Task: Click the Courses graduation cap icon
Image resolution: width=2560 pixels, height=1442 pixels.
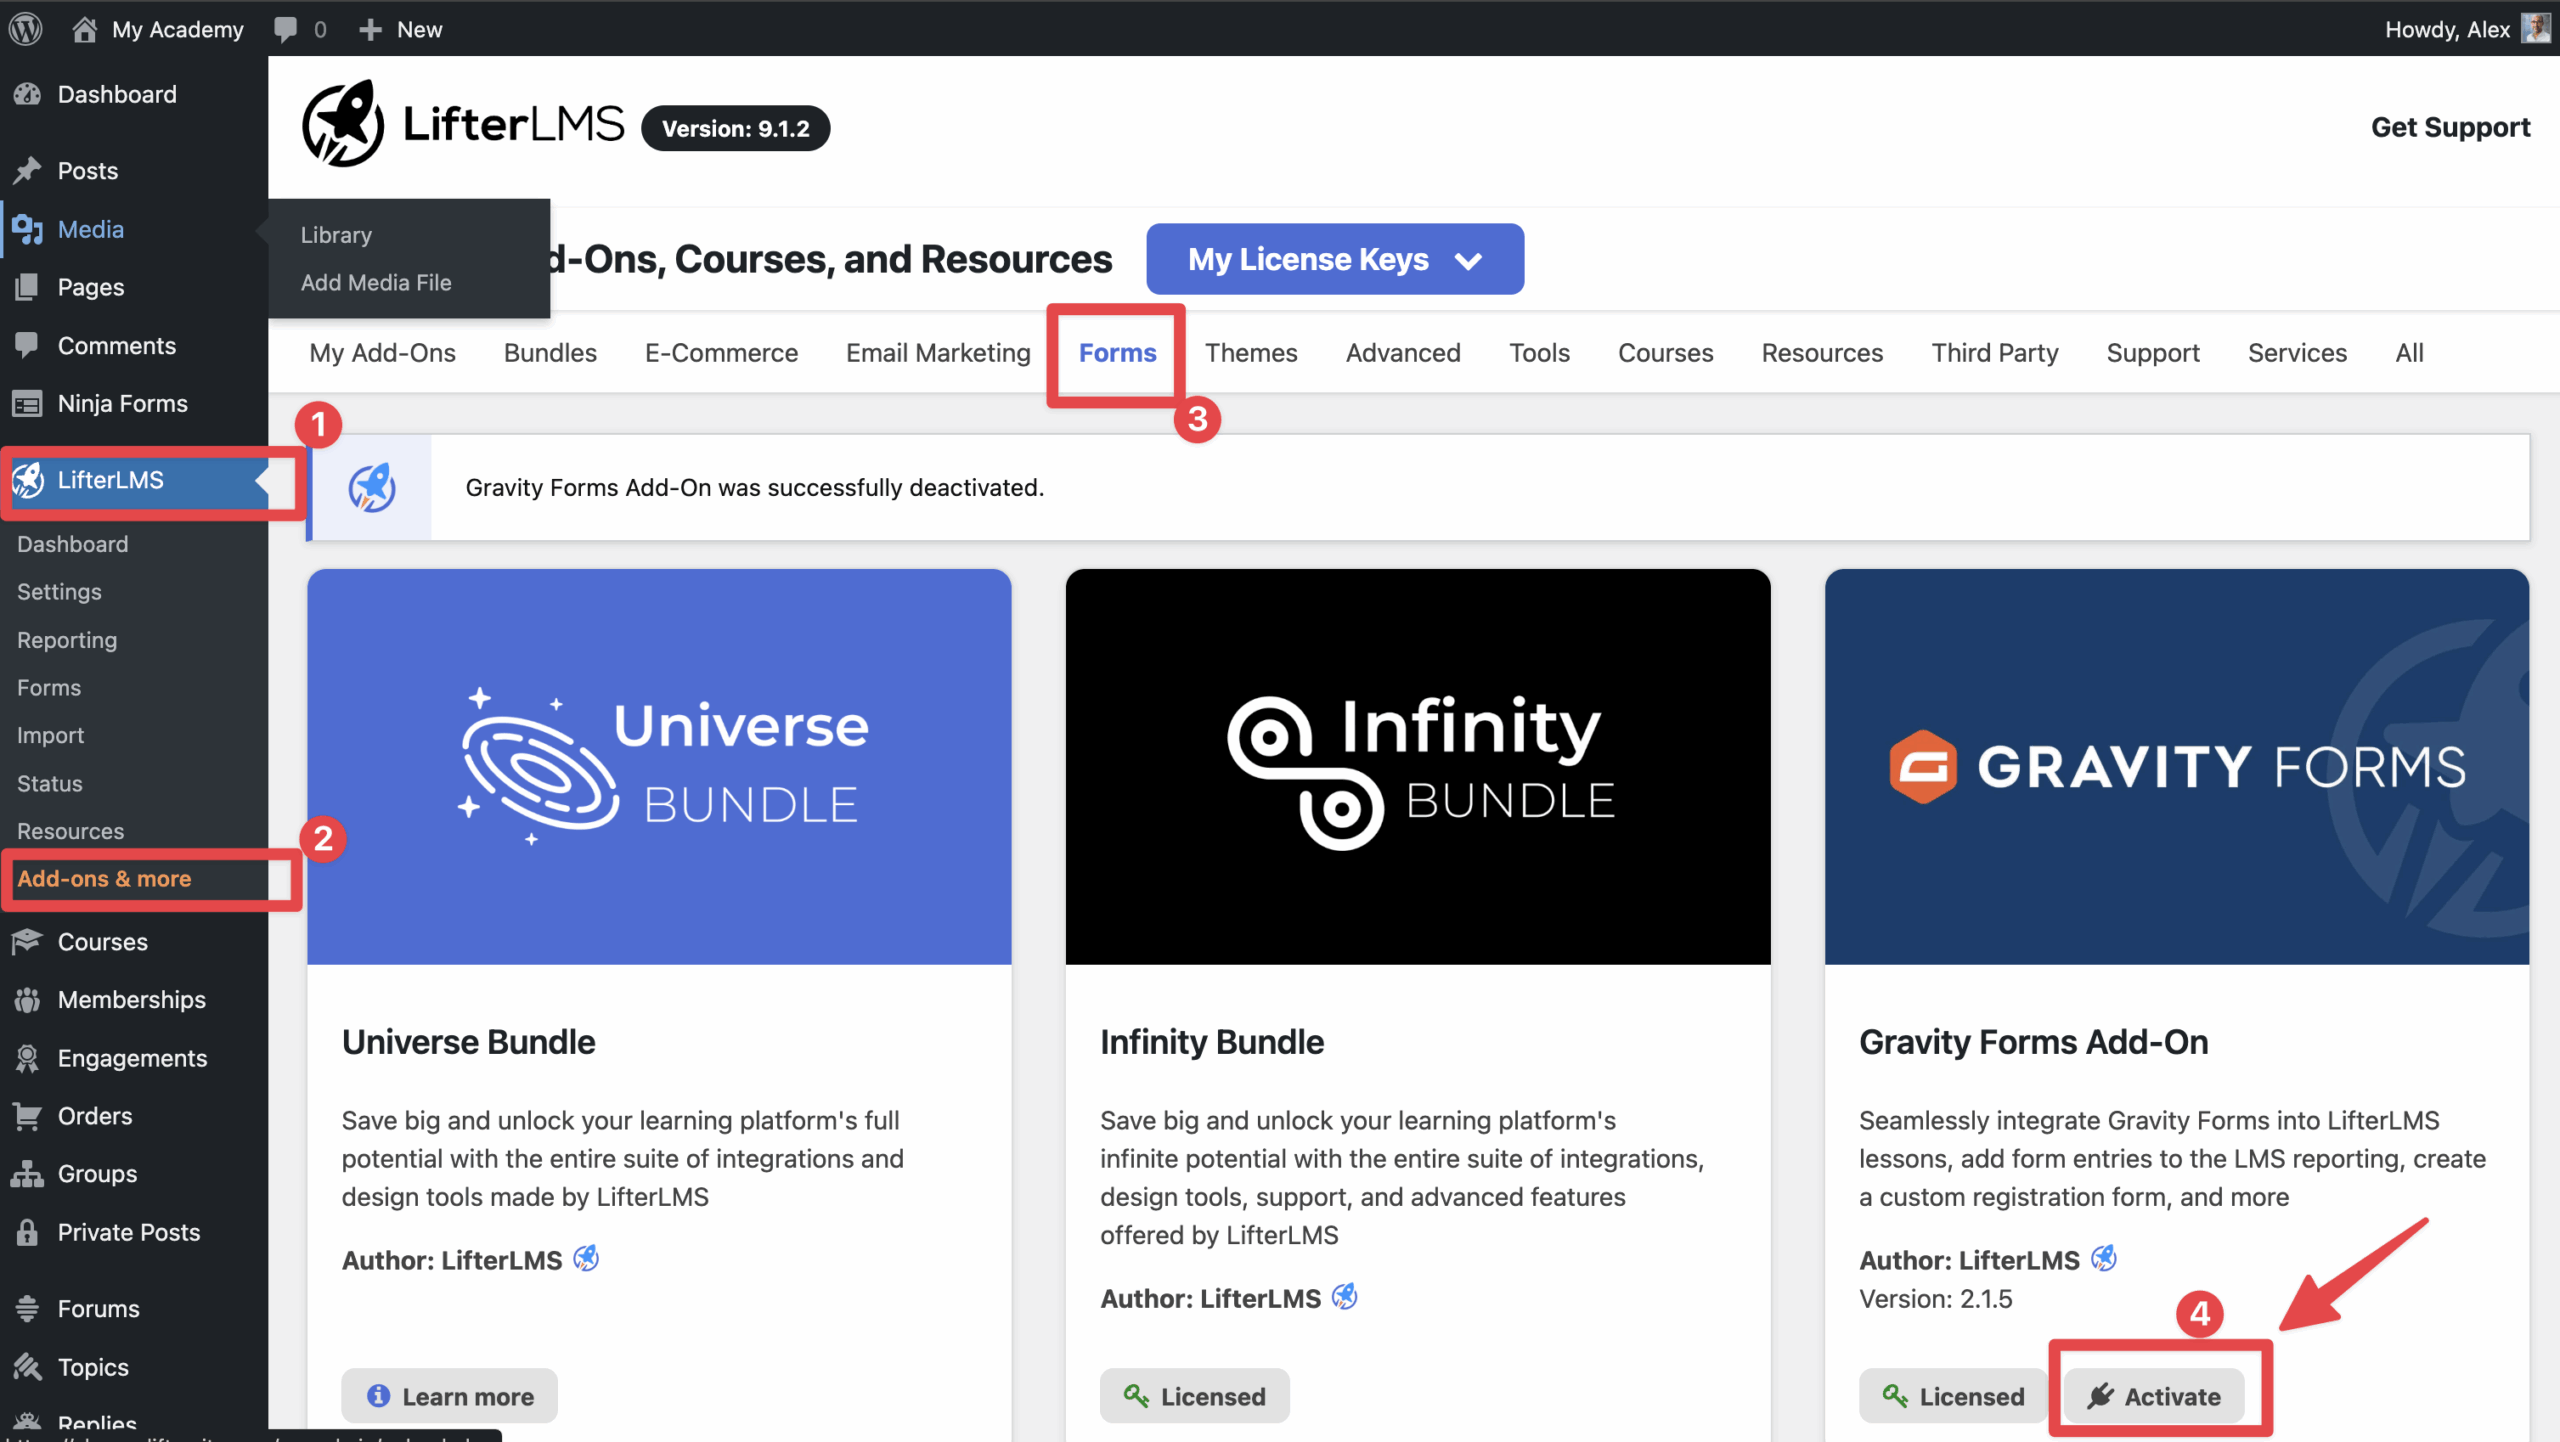Action: (x=28, y=941)
